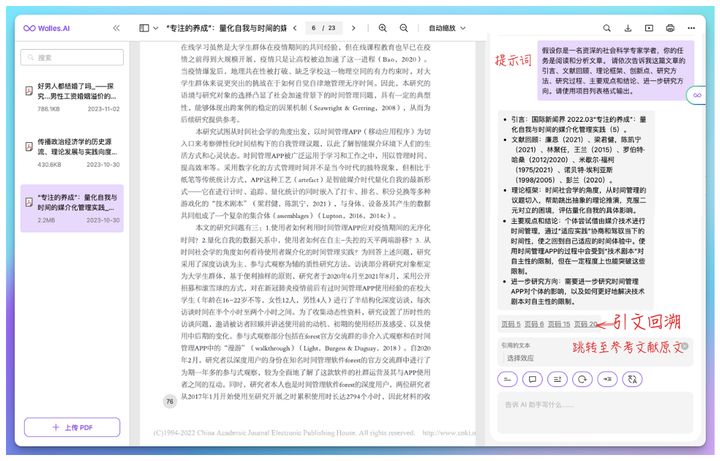
Task: Remove the quoted text with x icon
Action: point(685,346)
